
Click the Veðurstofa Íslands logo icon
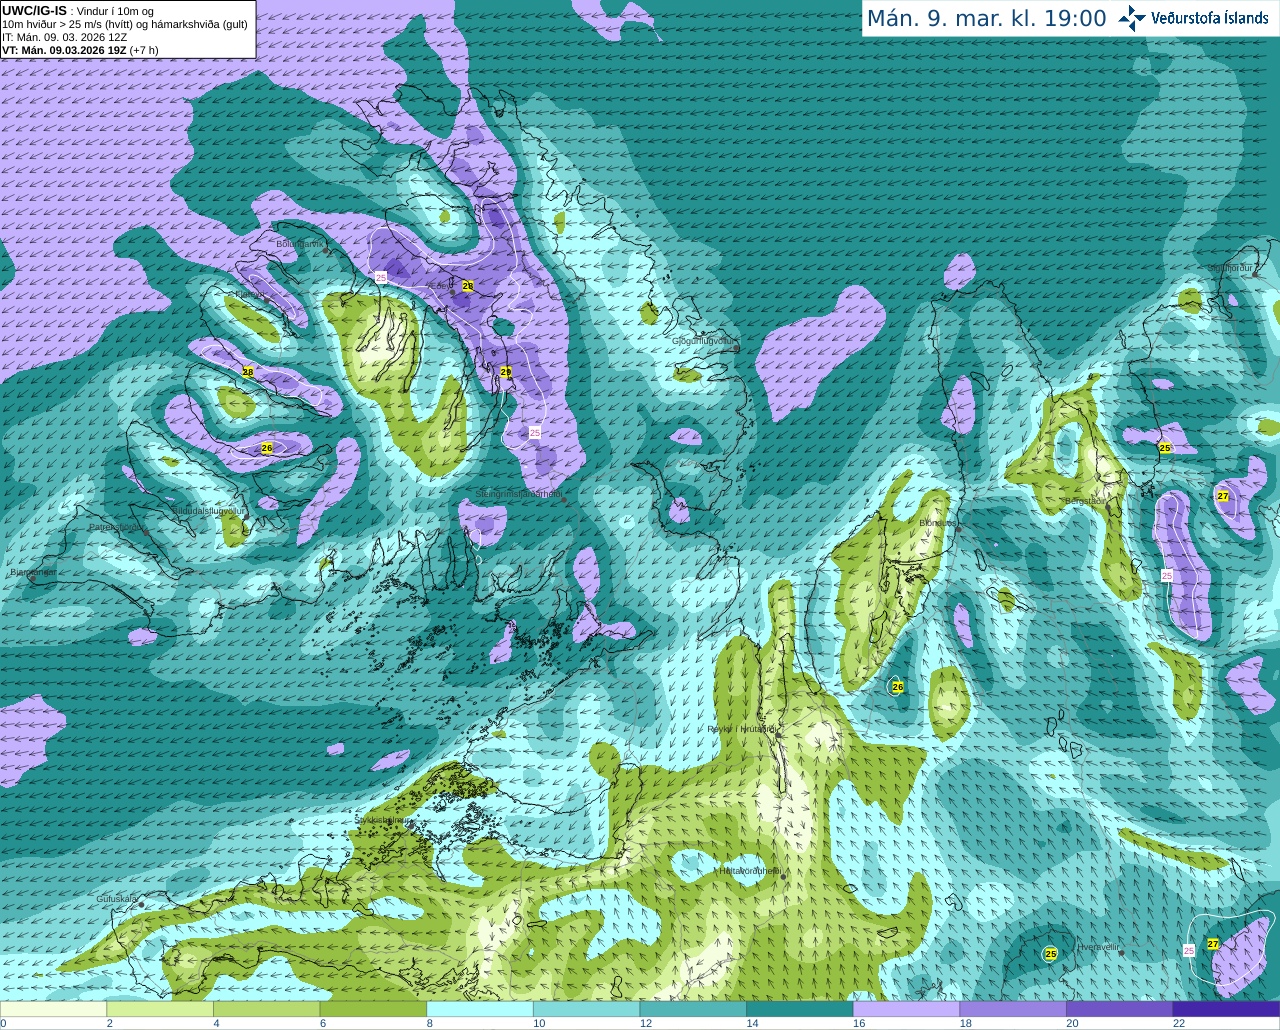(1133, 18)
